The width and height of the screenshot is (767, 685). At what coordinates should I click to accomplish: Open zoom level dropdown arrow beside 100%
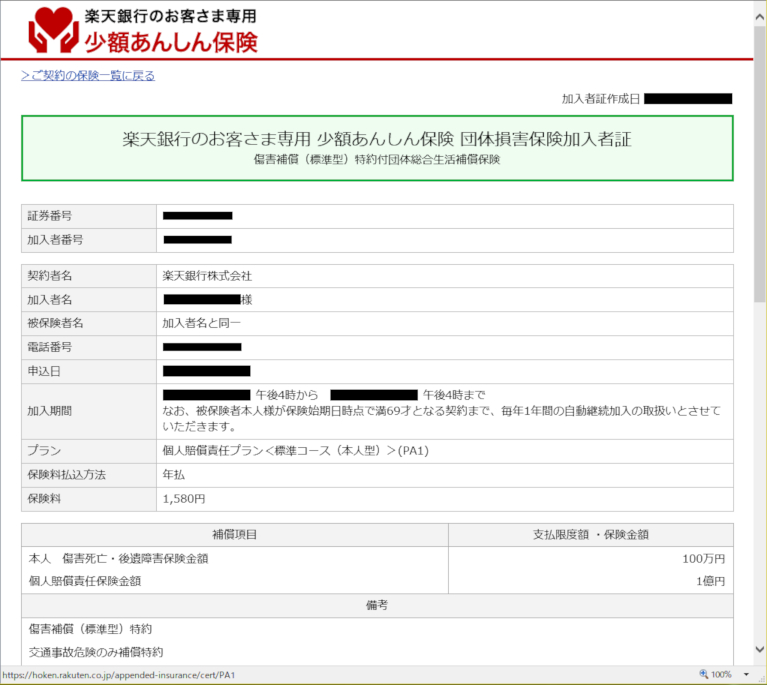pyautogui.click(x=746, y=675)
